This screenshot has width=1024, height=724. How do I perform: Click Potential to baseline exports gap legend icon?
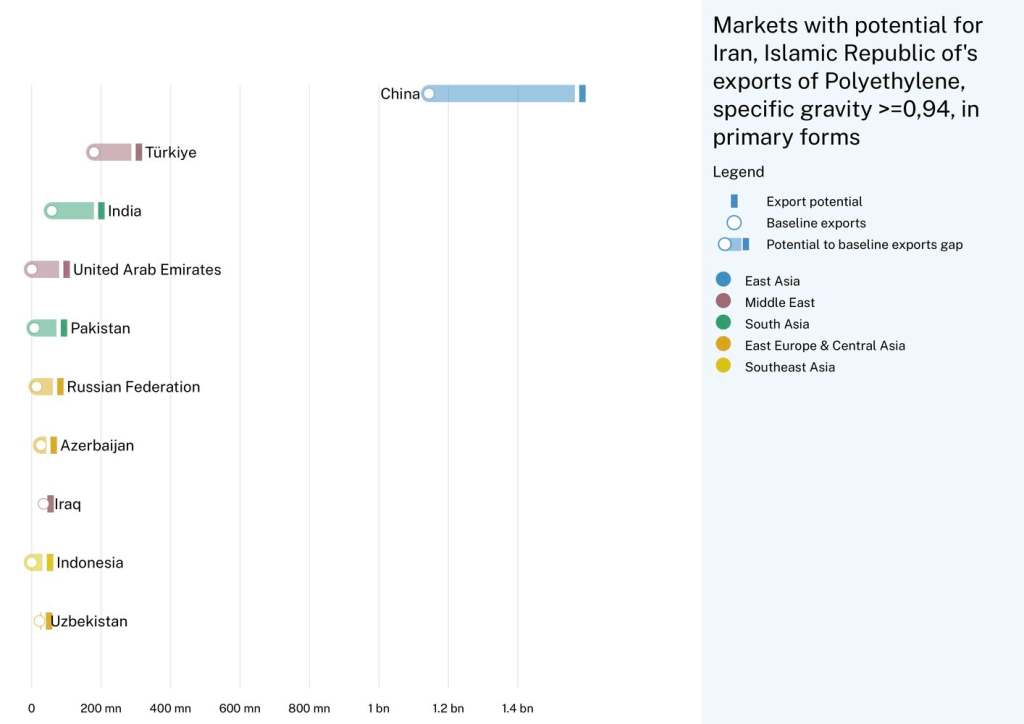tap(734, 244)
